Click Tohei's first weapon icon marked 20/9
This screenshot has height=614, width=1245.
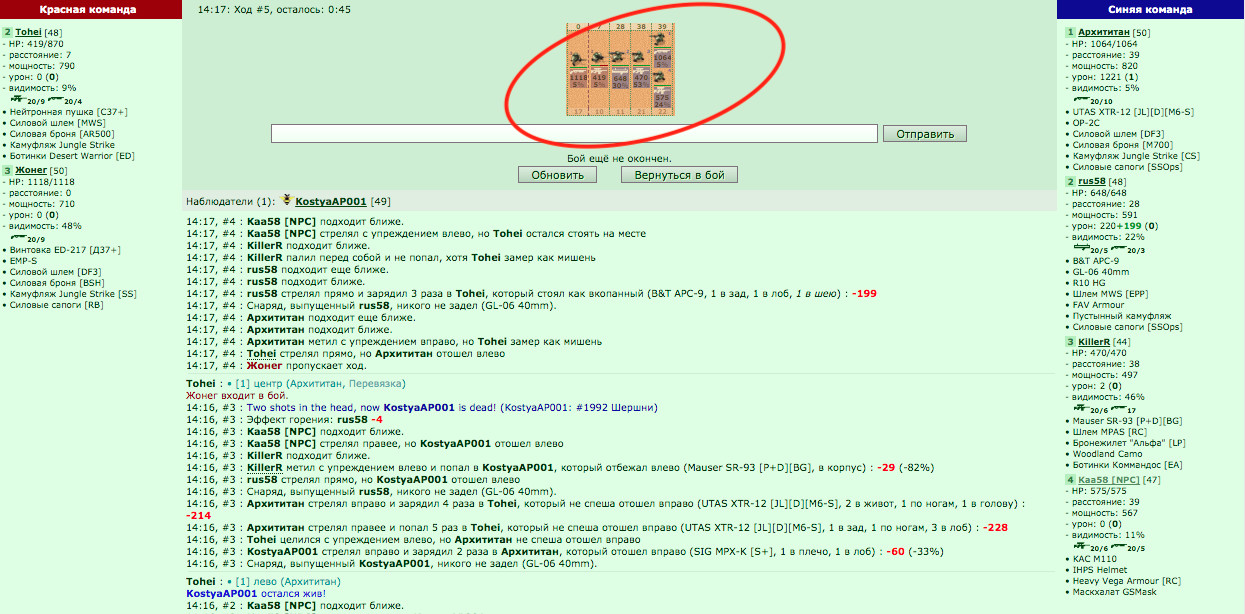[x=18, y=99]
